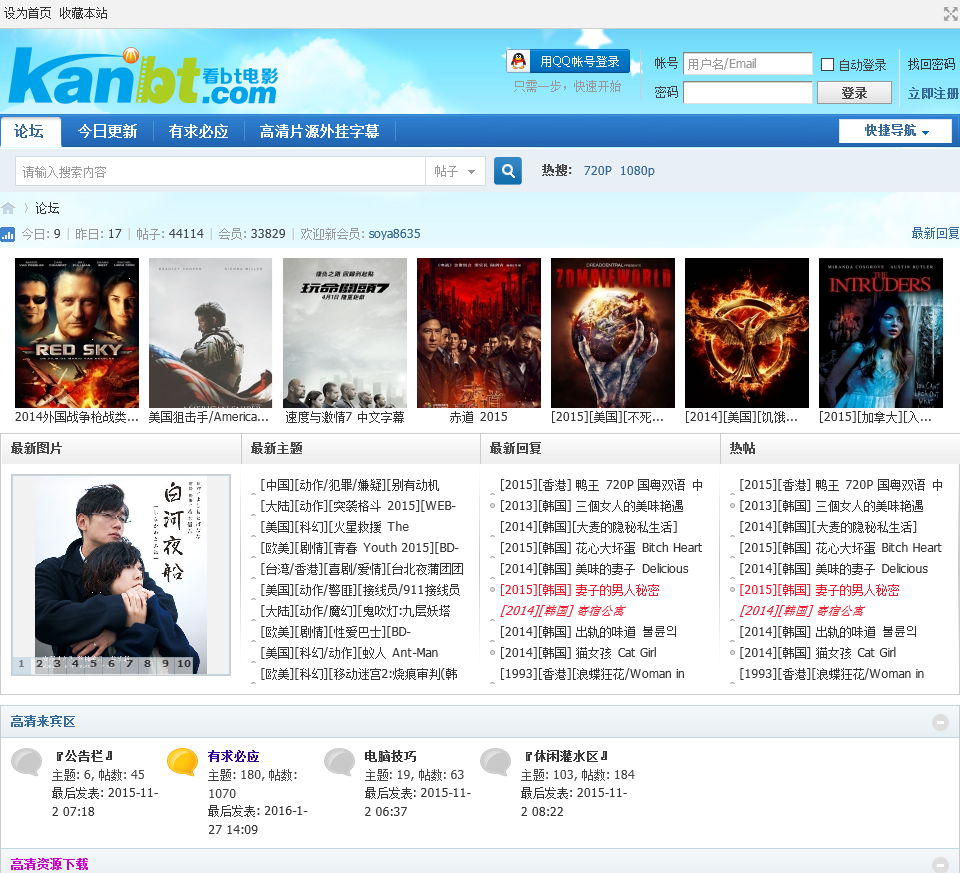Click the blue magnifier search button
This screenshot has width=960, height=873.
(x=508, y=171)
